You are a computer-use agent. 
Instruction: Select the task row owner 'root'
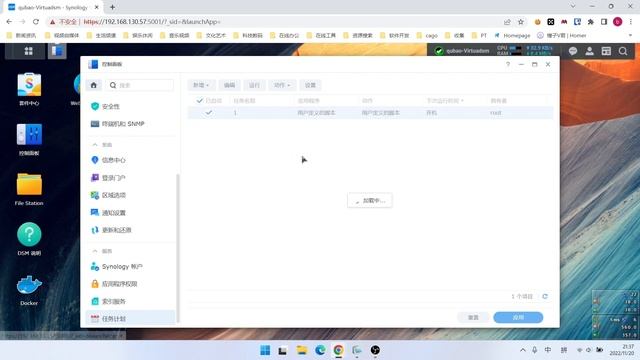coord(496,113)
